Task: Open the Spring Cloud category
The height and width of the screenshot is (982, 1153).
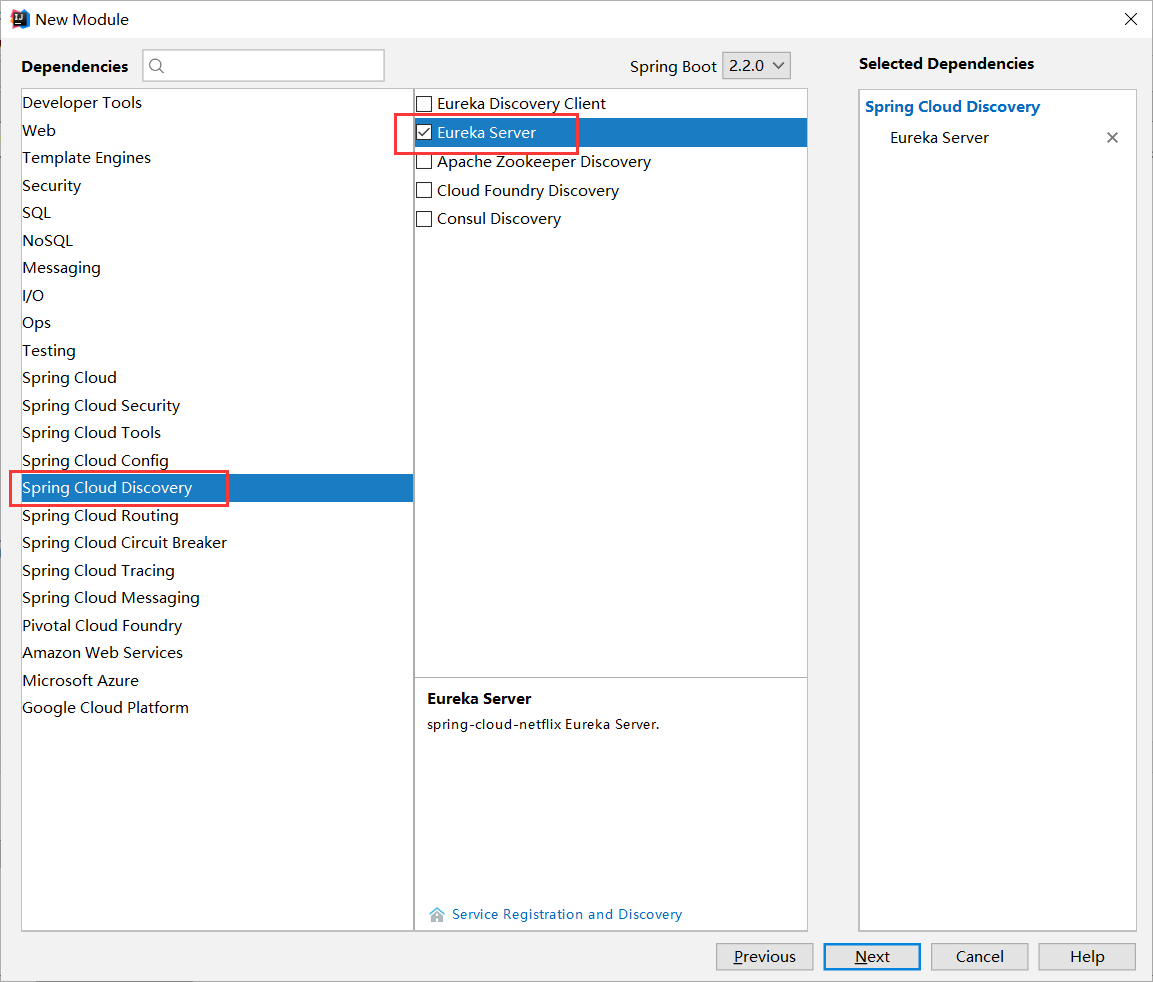Action: click(x=217, y=377)
